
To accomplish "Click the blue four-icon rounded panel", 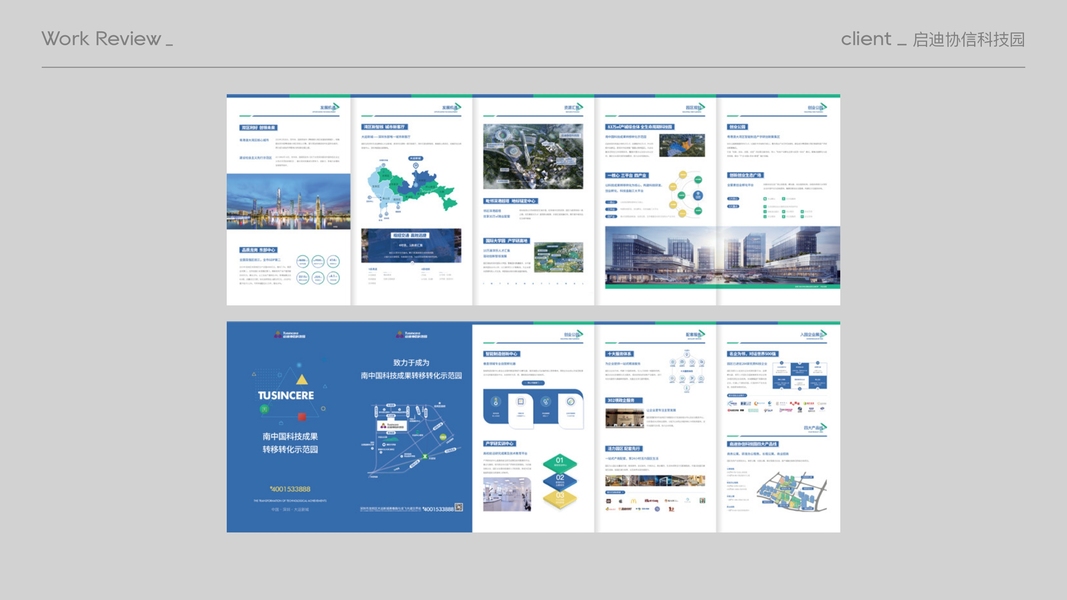I will coord(533,408).
